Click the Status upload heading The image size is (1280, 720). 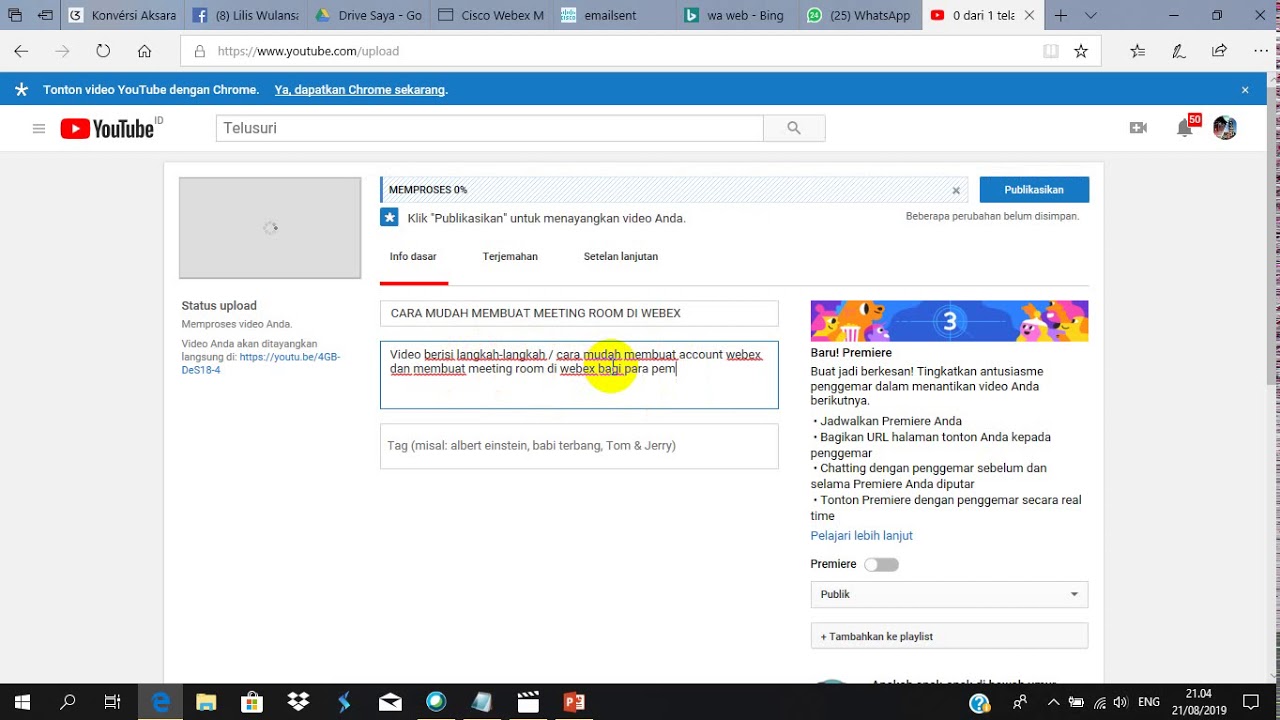click(219, 306)
